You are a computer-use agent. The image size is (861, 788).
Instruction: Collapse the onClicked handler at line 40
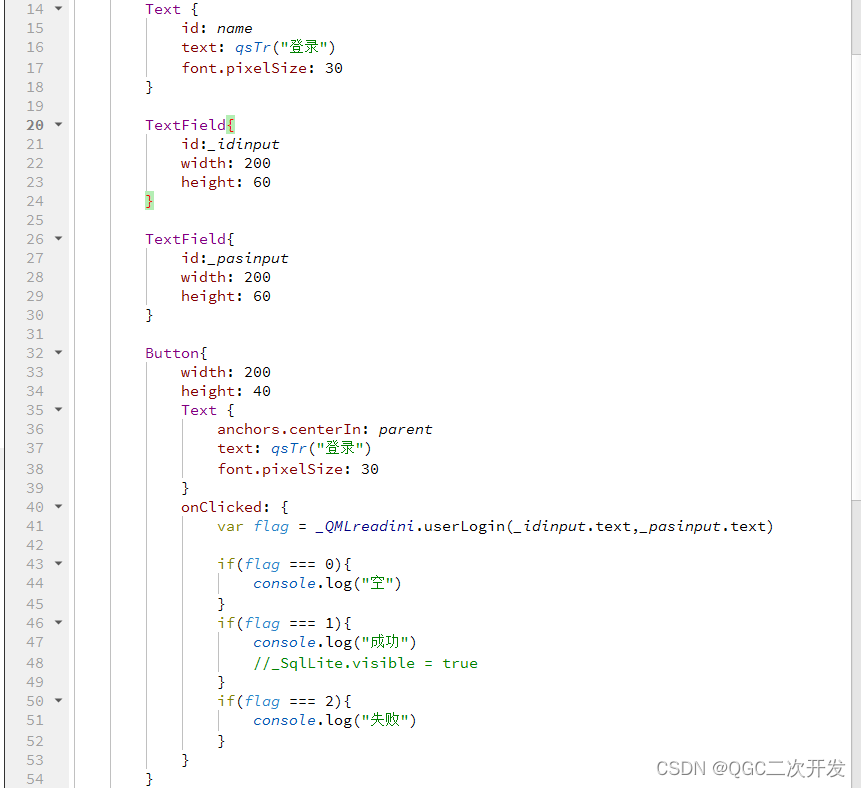pos(57,507)
